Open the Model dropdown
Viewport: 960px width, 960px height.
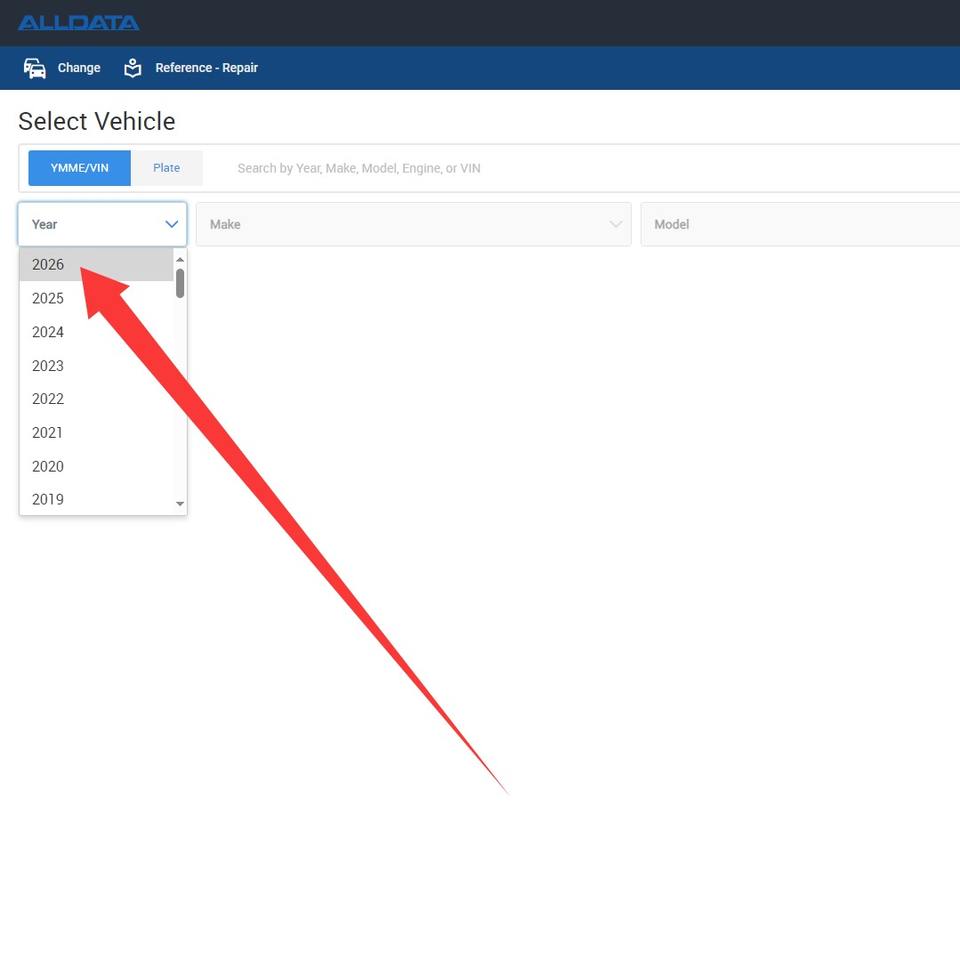point(800,224)
